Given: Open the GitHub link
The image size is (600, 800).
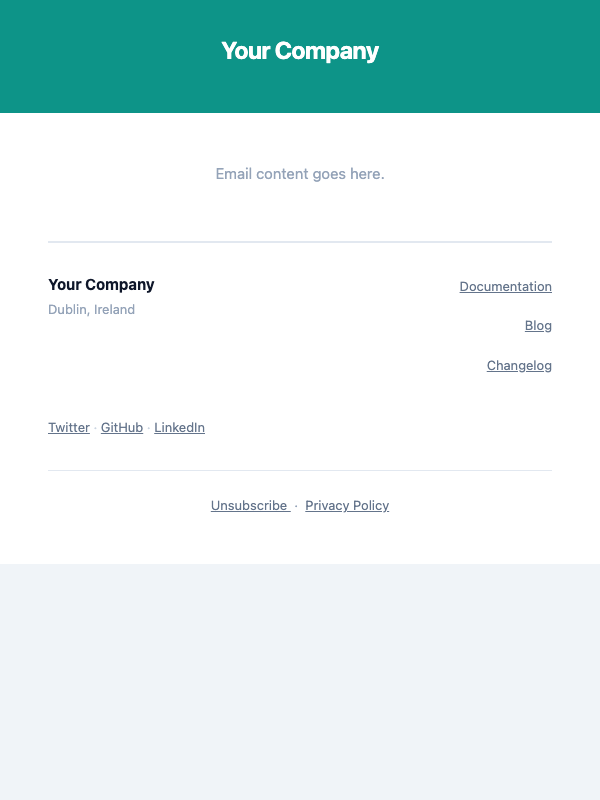Looking at the screenshot, I should 121,427.
